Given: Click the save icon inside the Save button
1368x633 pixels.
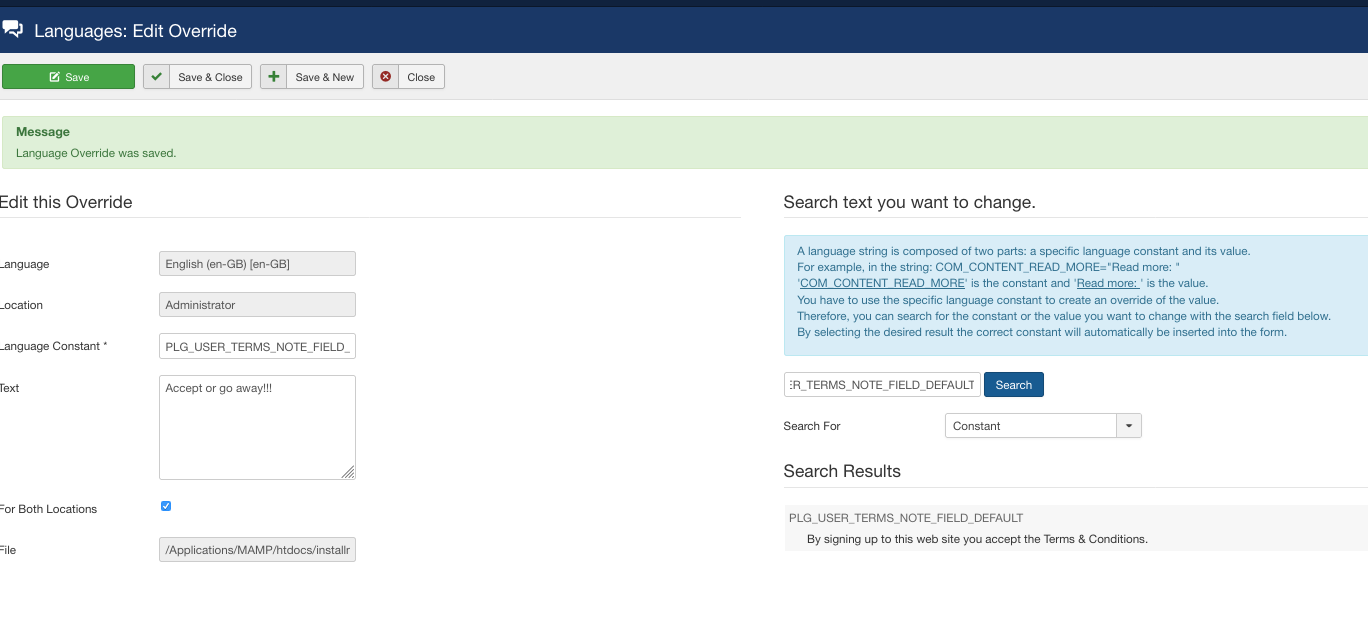Looking at the screenshot, I should 55,77.
